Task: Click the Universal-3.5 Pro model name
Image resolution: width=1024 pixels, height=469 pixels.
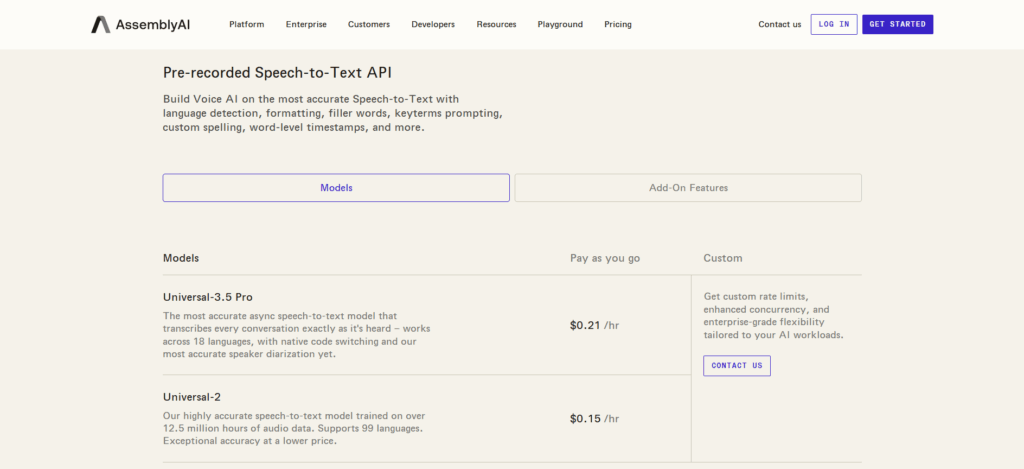Action: 208,297
